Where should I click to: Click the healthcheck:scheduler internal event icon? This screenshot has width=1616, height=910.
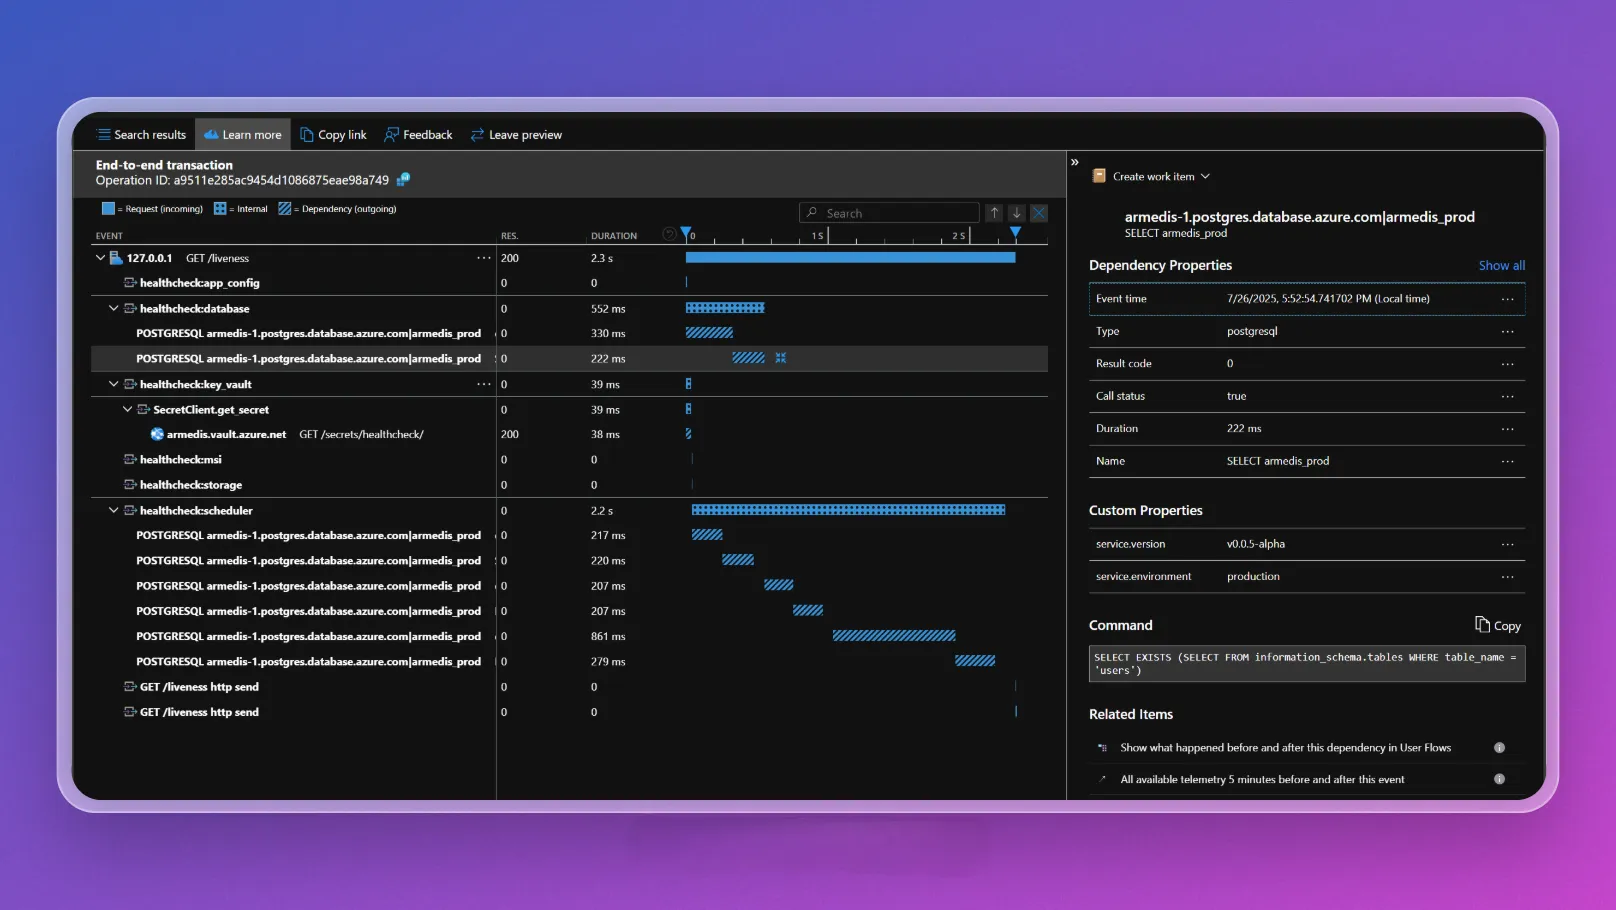point(130,511)
